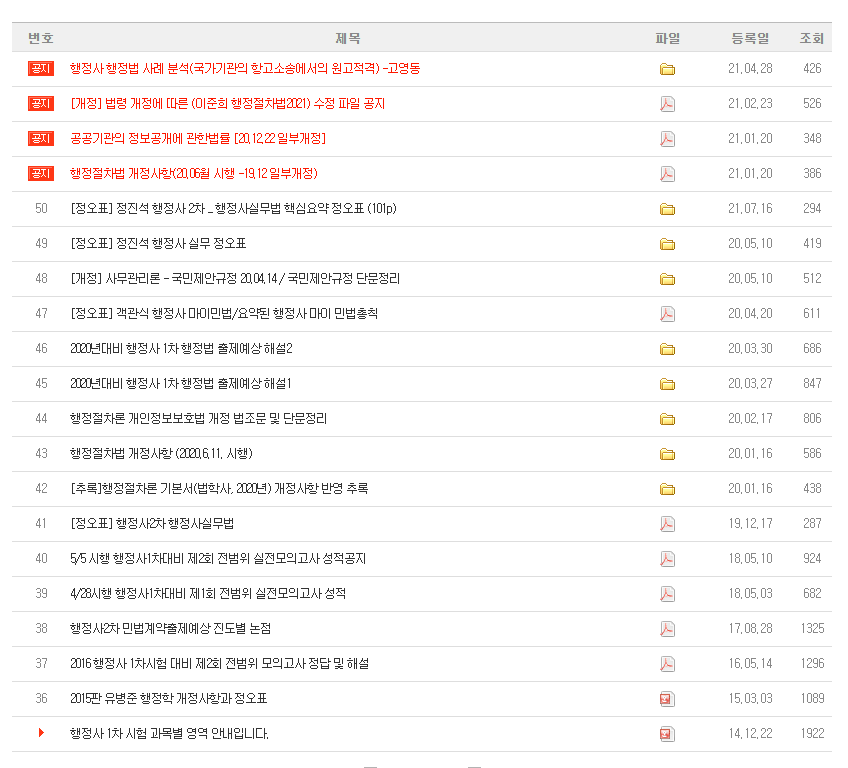Download PDF for the 이준희 행정절차법2021 notice
This screenshot has height=768, width=848.
667,104
